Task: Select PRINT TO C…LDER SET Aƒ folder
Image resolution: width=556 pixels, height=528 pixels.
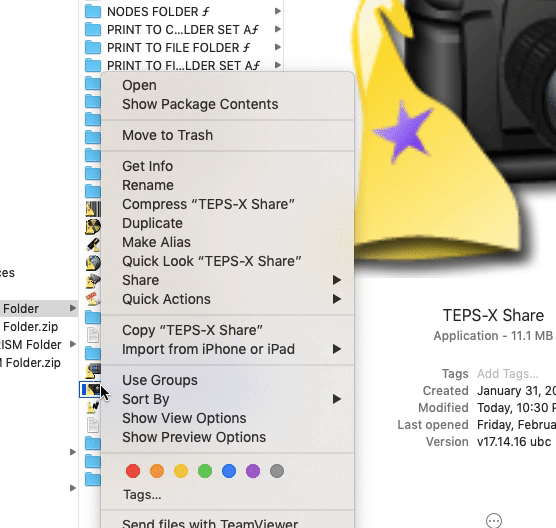Action: pyautogui.click(x=183, y=30)
